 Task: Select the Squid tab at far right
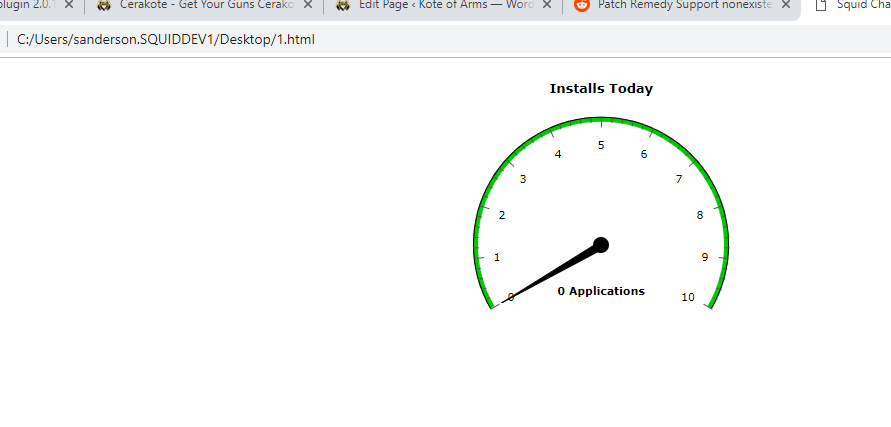click(x=855, y=5)
